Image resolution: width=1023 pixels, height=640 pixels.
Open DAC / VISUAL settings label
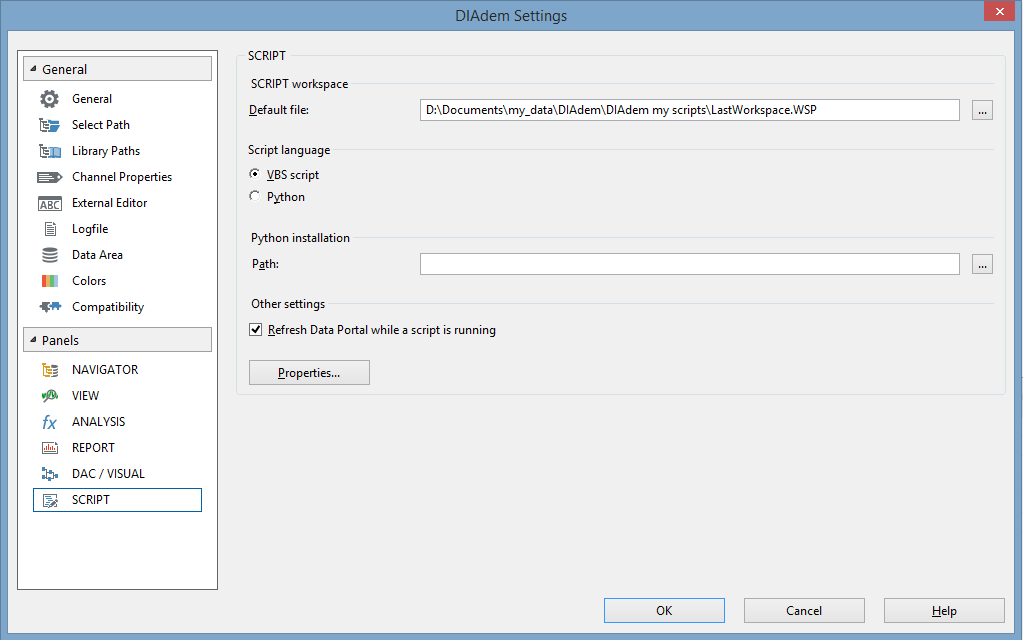coord(108,474)
